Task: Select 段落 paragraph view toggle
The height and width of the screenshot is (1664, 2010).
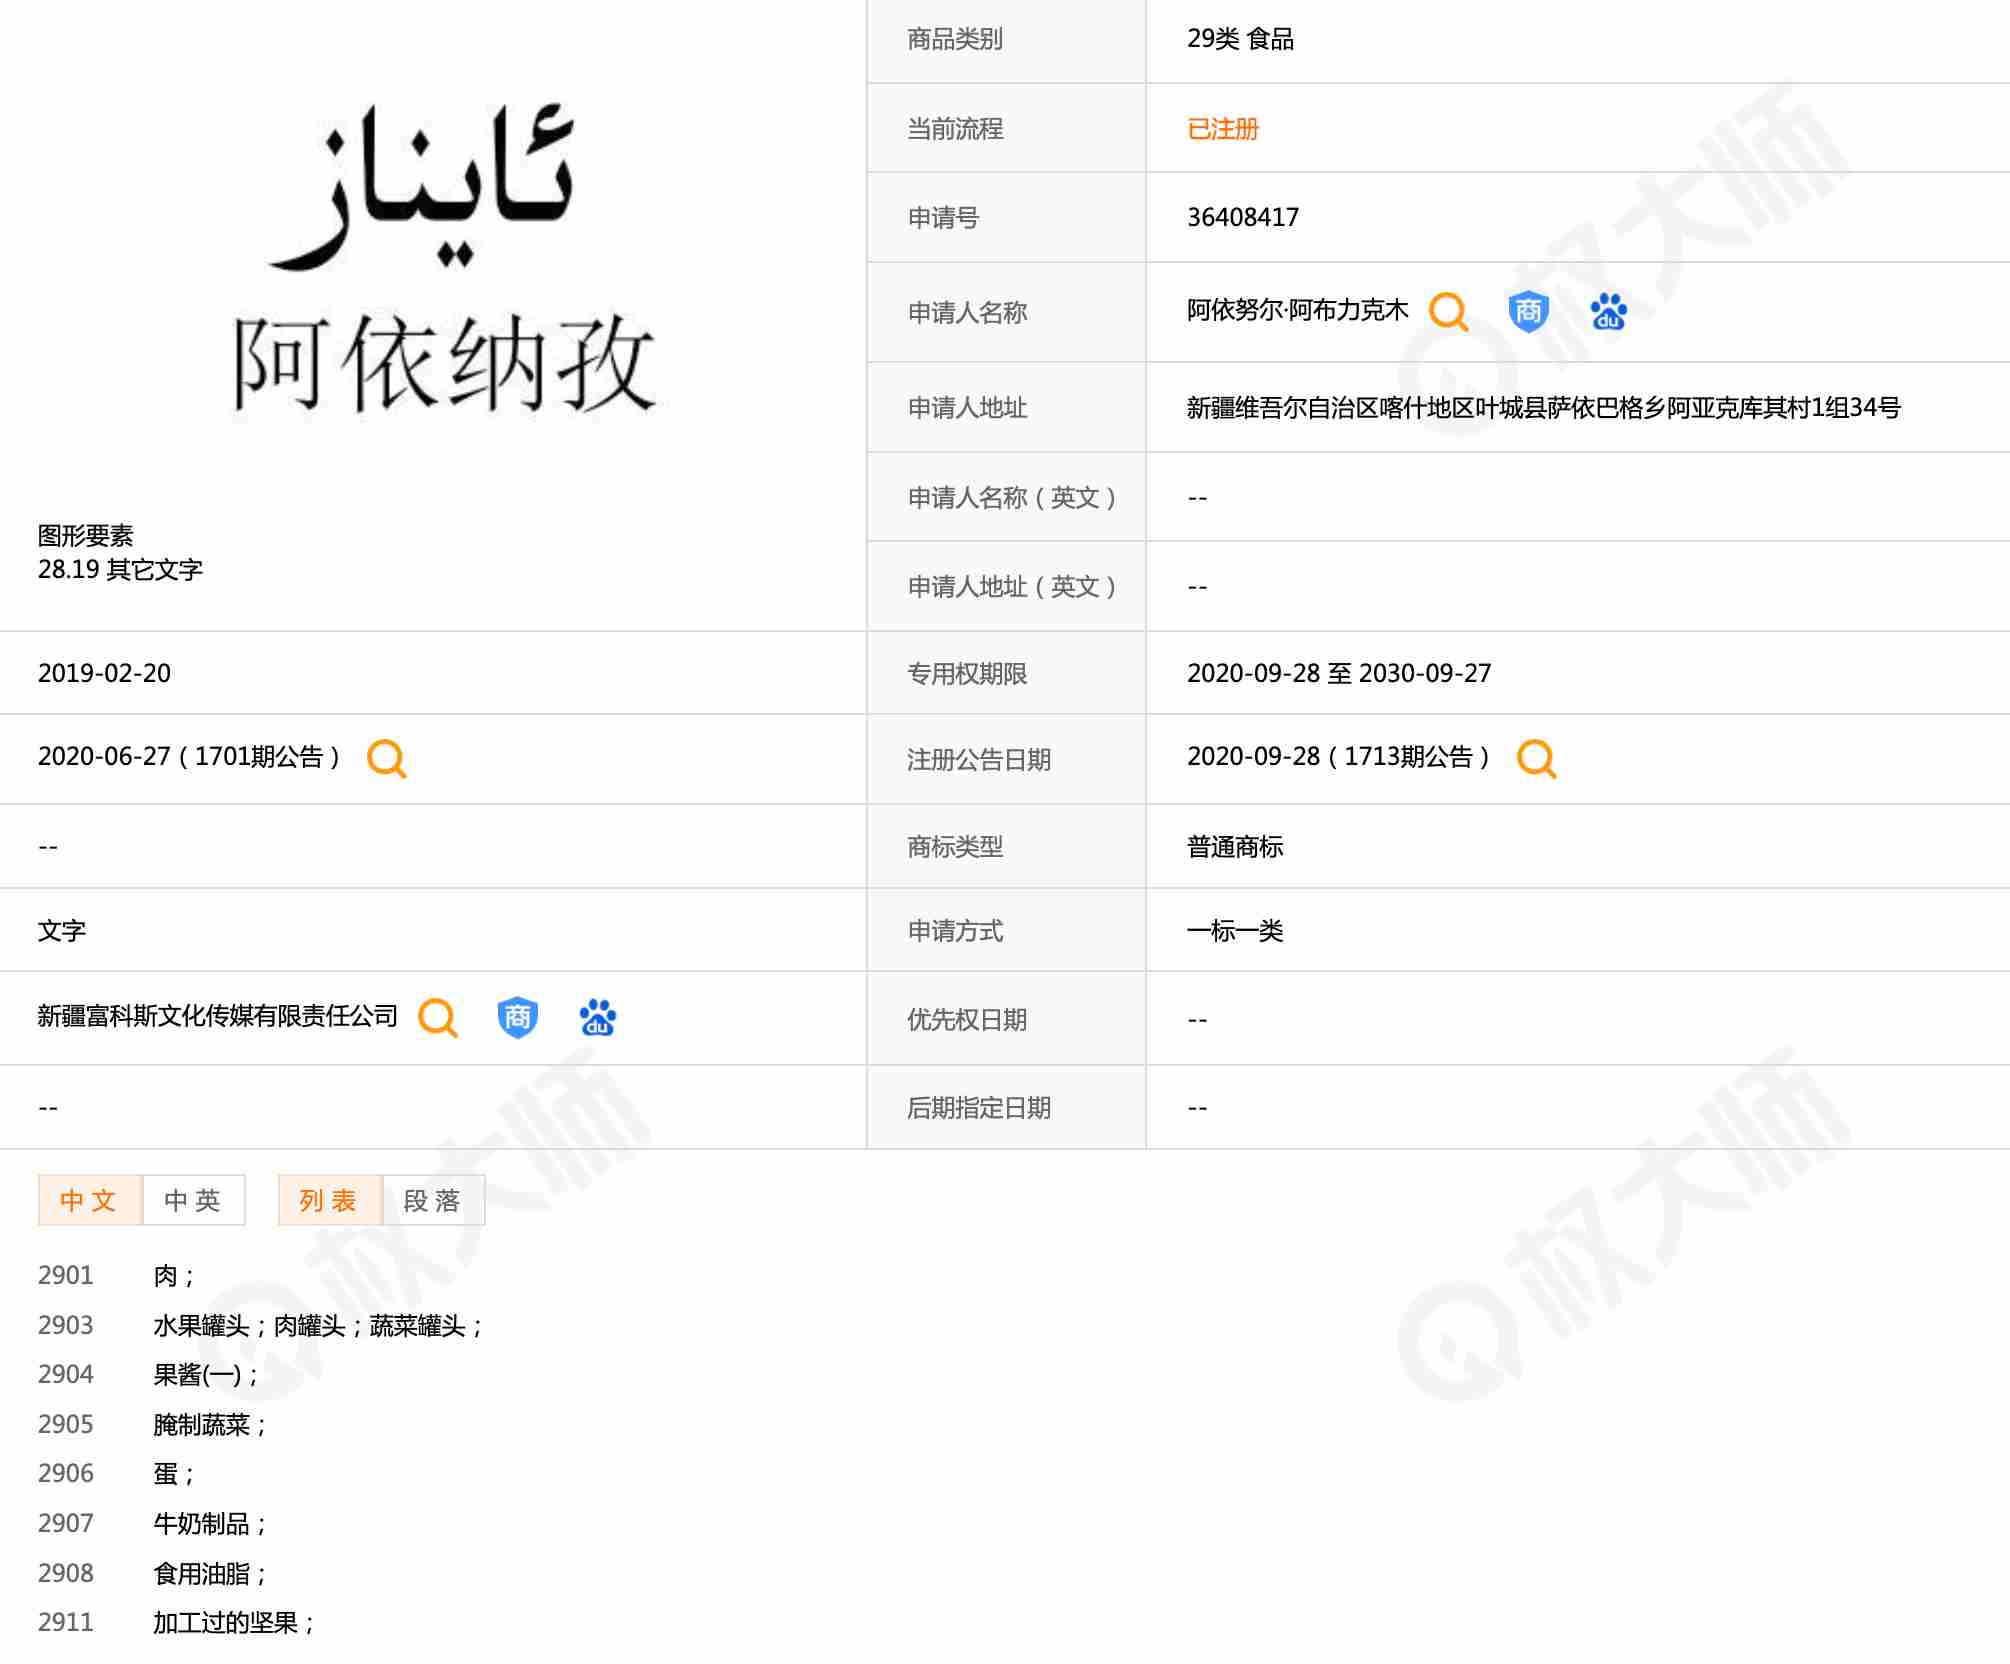Action: click(x=433, y=1200)
